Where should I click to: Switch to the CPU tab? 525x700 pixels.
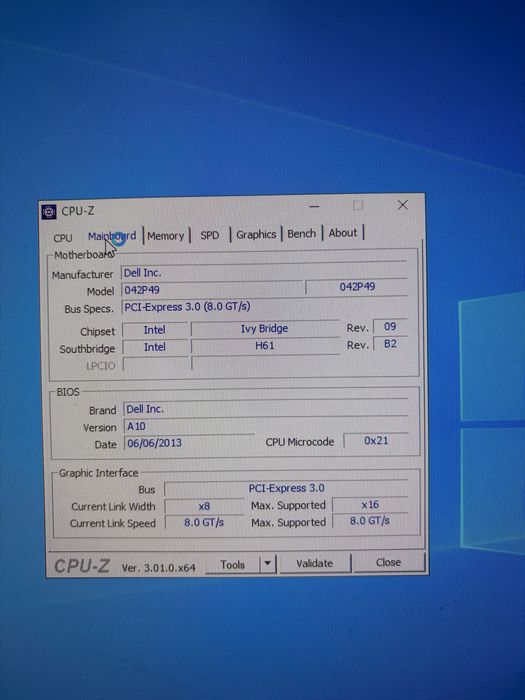63,238
